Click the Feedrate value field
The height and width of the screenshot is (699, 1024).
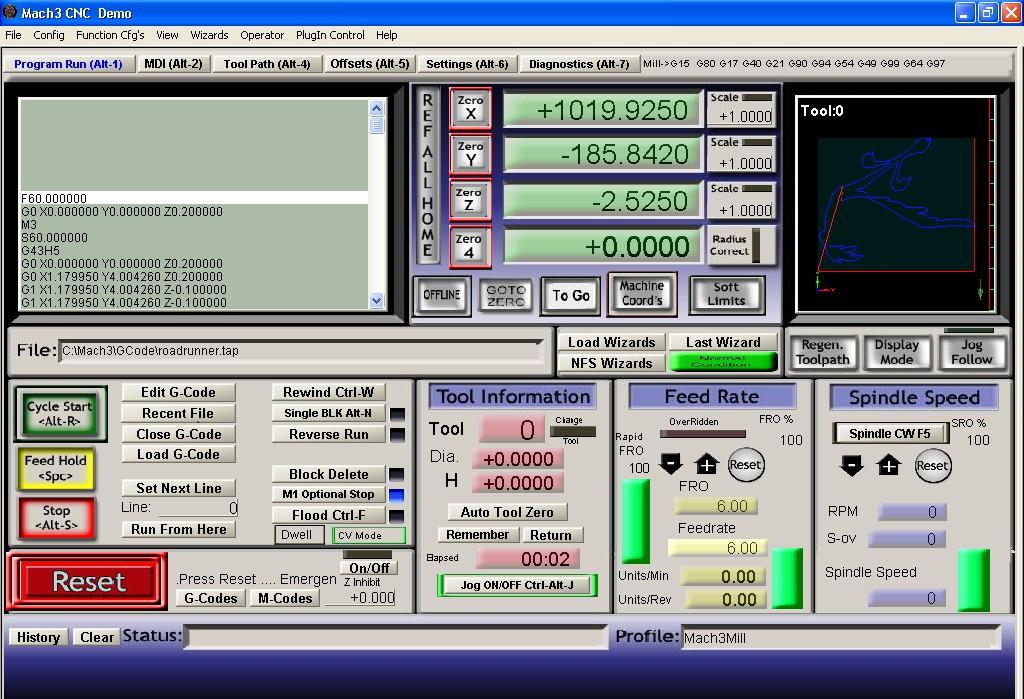pyautogui.click(x=717, y=548)
